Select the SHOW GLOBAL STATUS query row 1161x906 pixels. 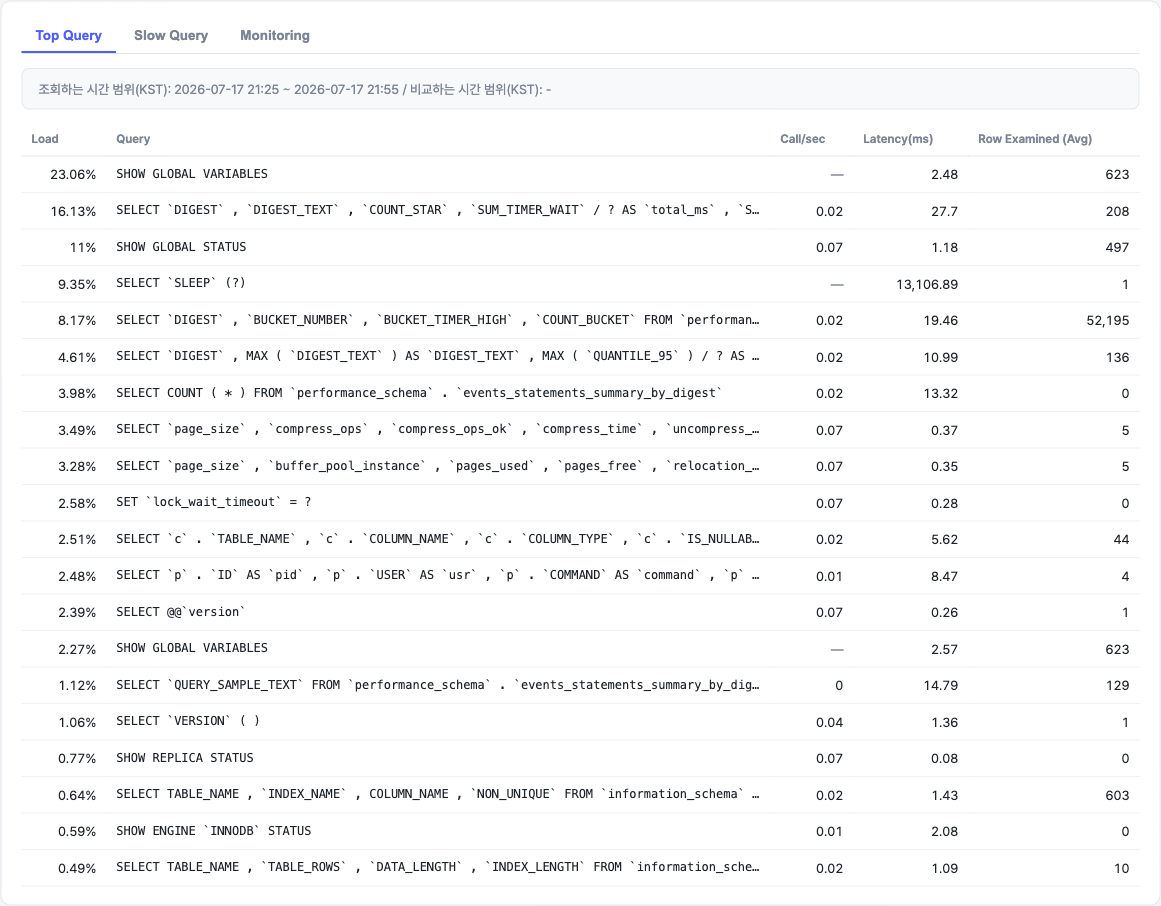(580, 247)
